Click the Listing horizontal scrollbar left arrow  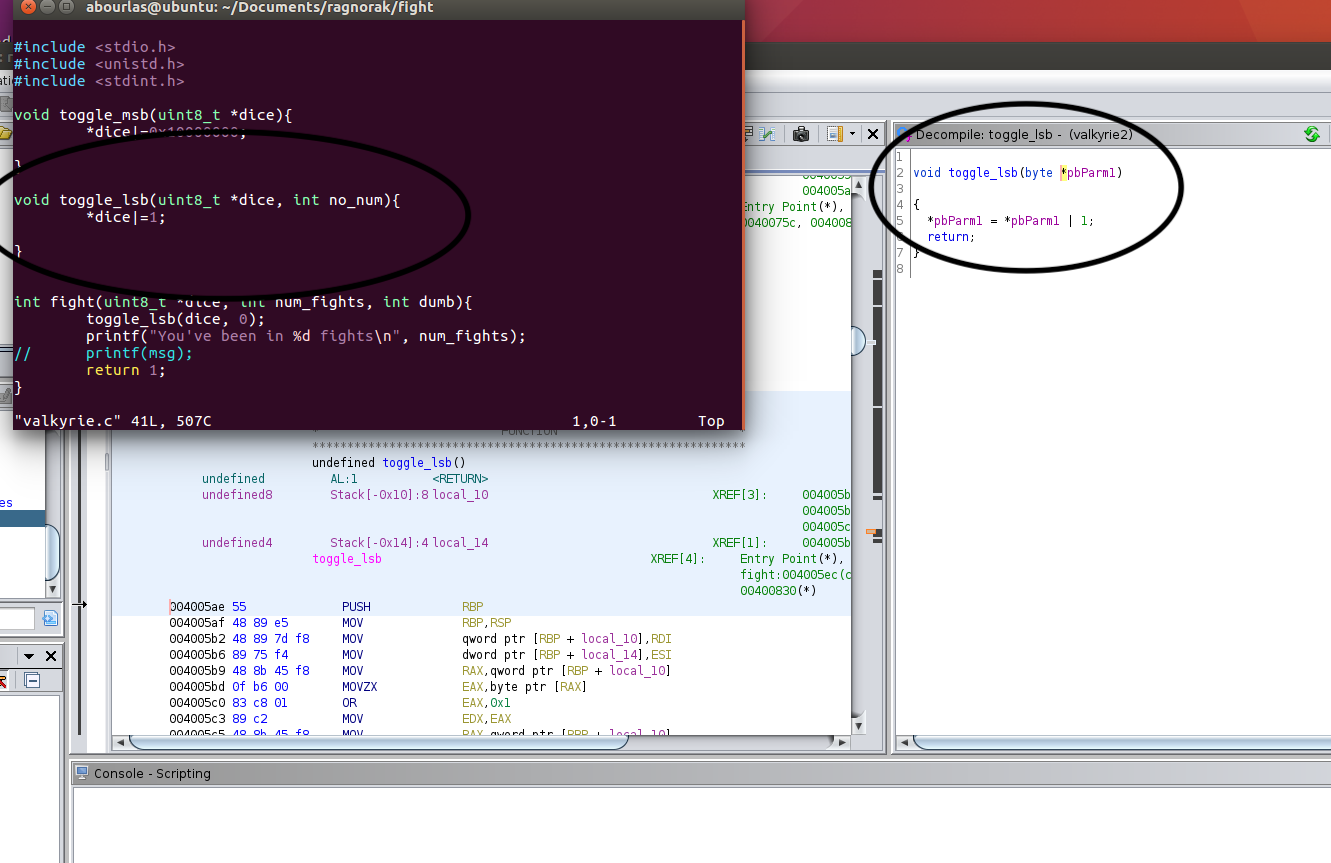click(121, 743)
